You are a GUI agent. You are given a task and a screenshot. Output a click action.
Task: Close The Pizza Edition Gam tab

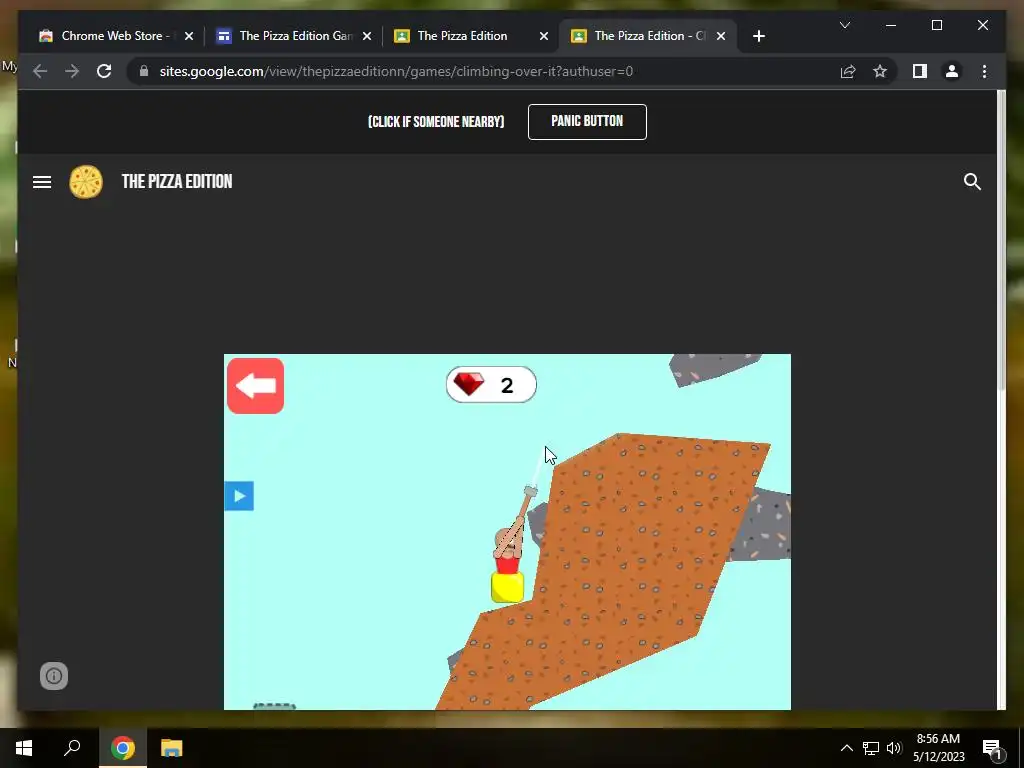pos(367,36)
